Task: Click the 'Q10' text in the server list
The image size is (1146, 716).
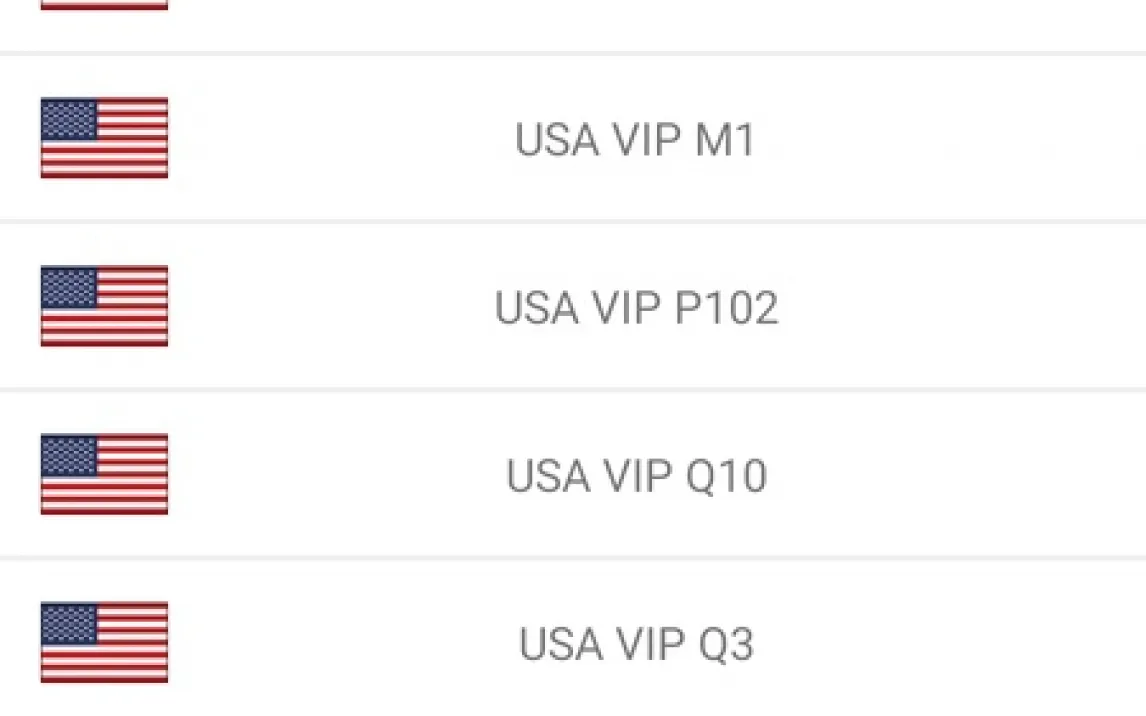Action: click(726, 476)
